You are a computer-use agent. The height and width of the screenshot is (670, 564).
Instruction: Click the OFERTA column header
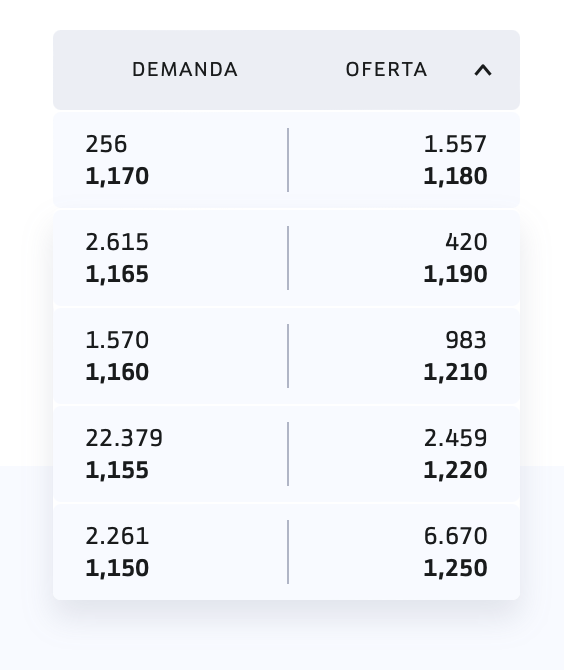(386, 70)
